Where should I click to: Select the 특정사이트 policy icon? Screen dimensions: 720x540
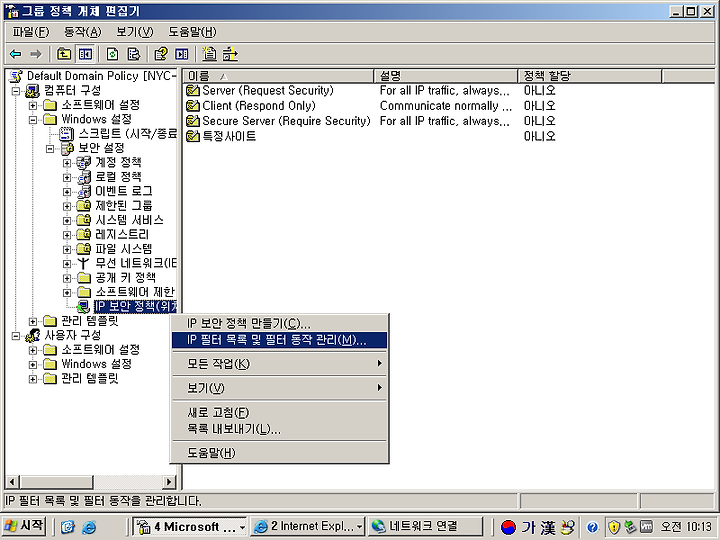click(x=192, y=136)
